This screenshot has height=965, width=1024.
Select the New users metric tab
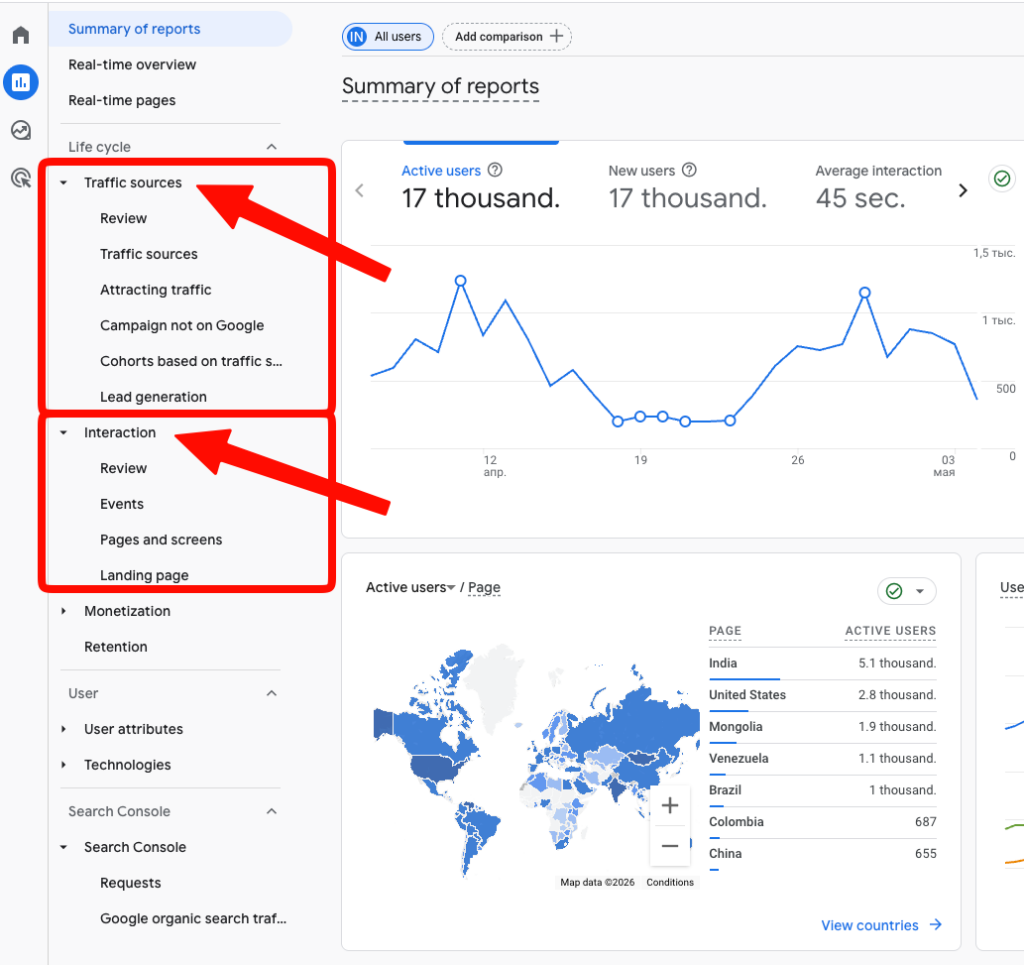pyautogui.click(x=688, y=188)
